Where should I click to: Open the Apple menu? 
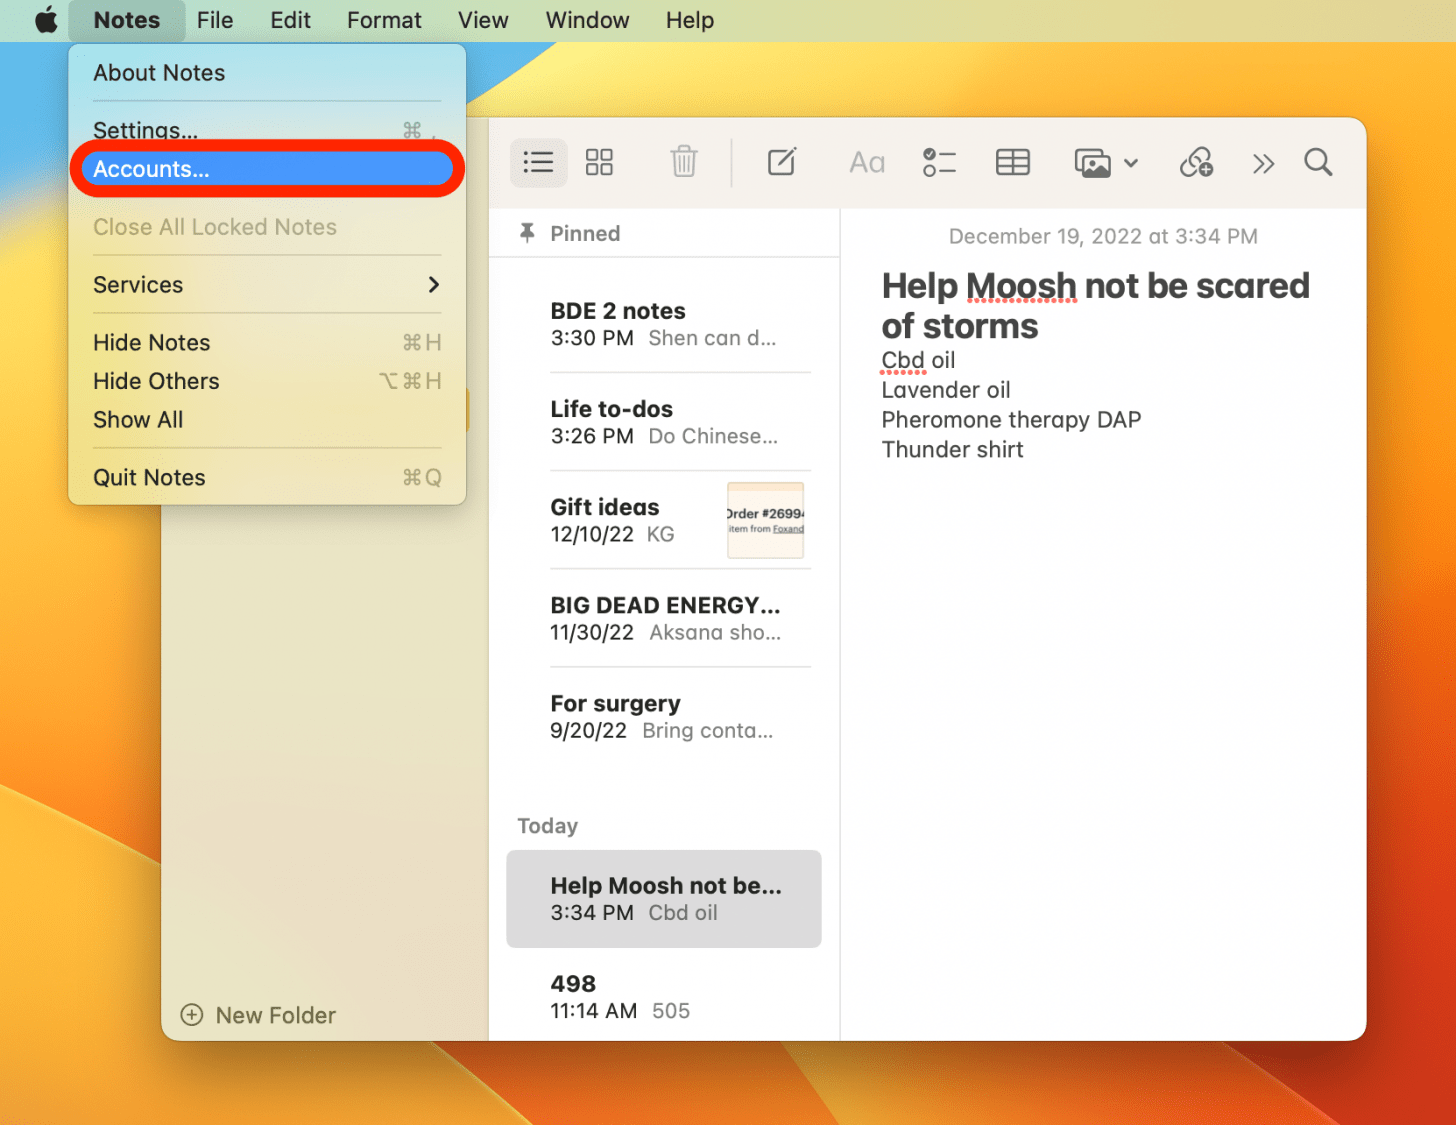click(x=46, y=20)
